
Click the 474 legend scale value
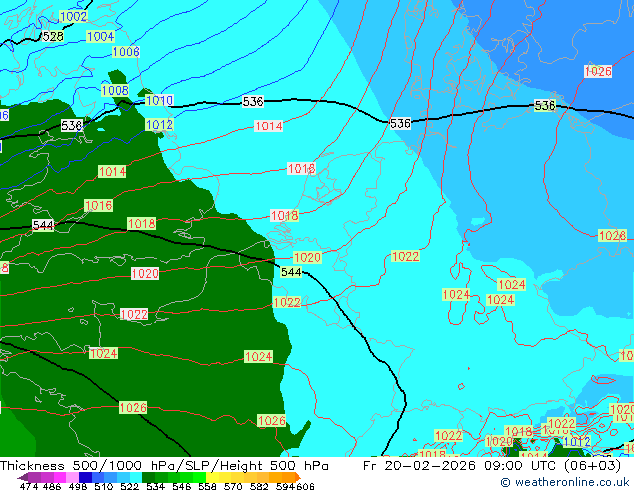28,486
